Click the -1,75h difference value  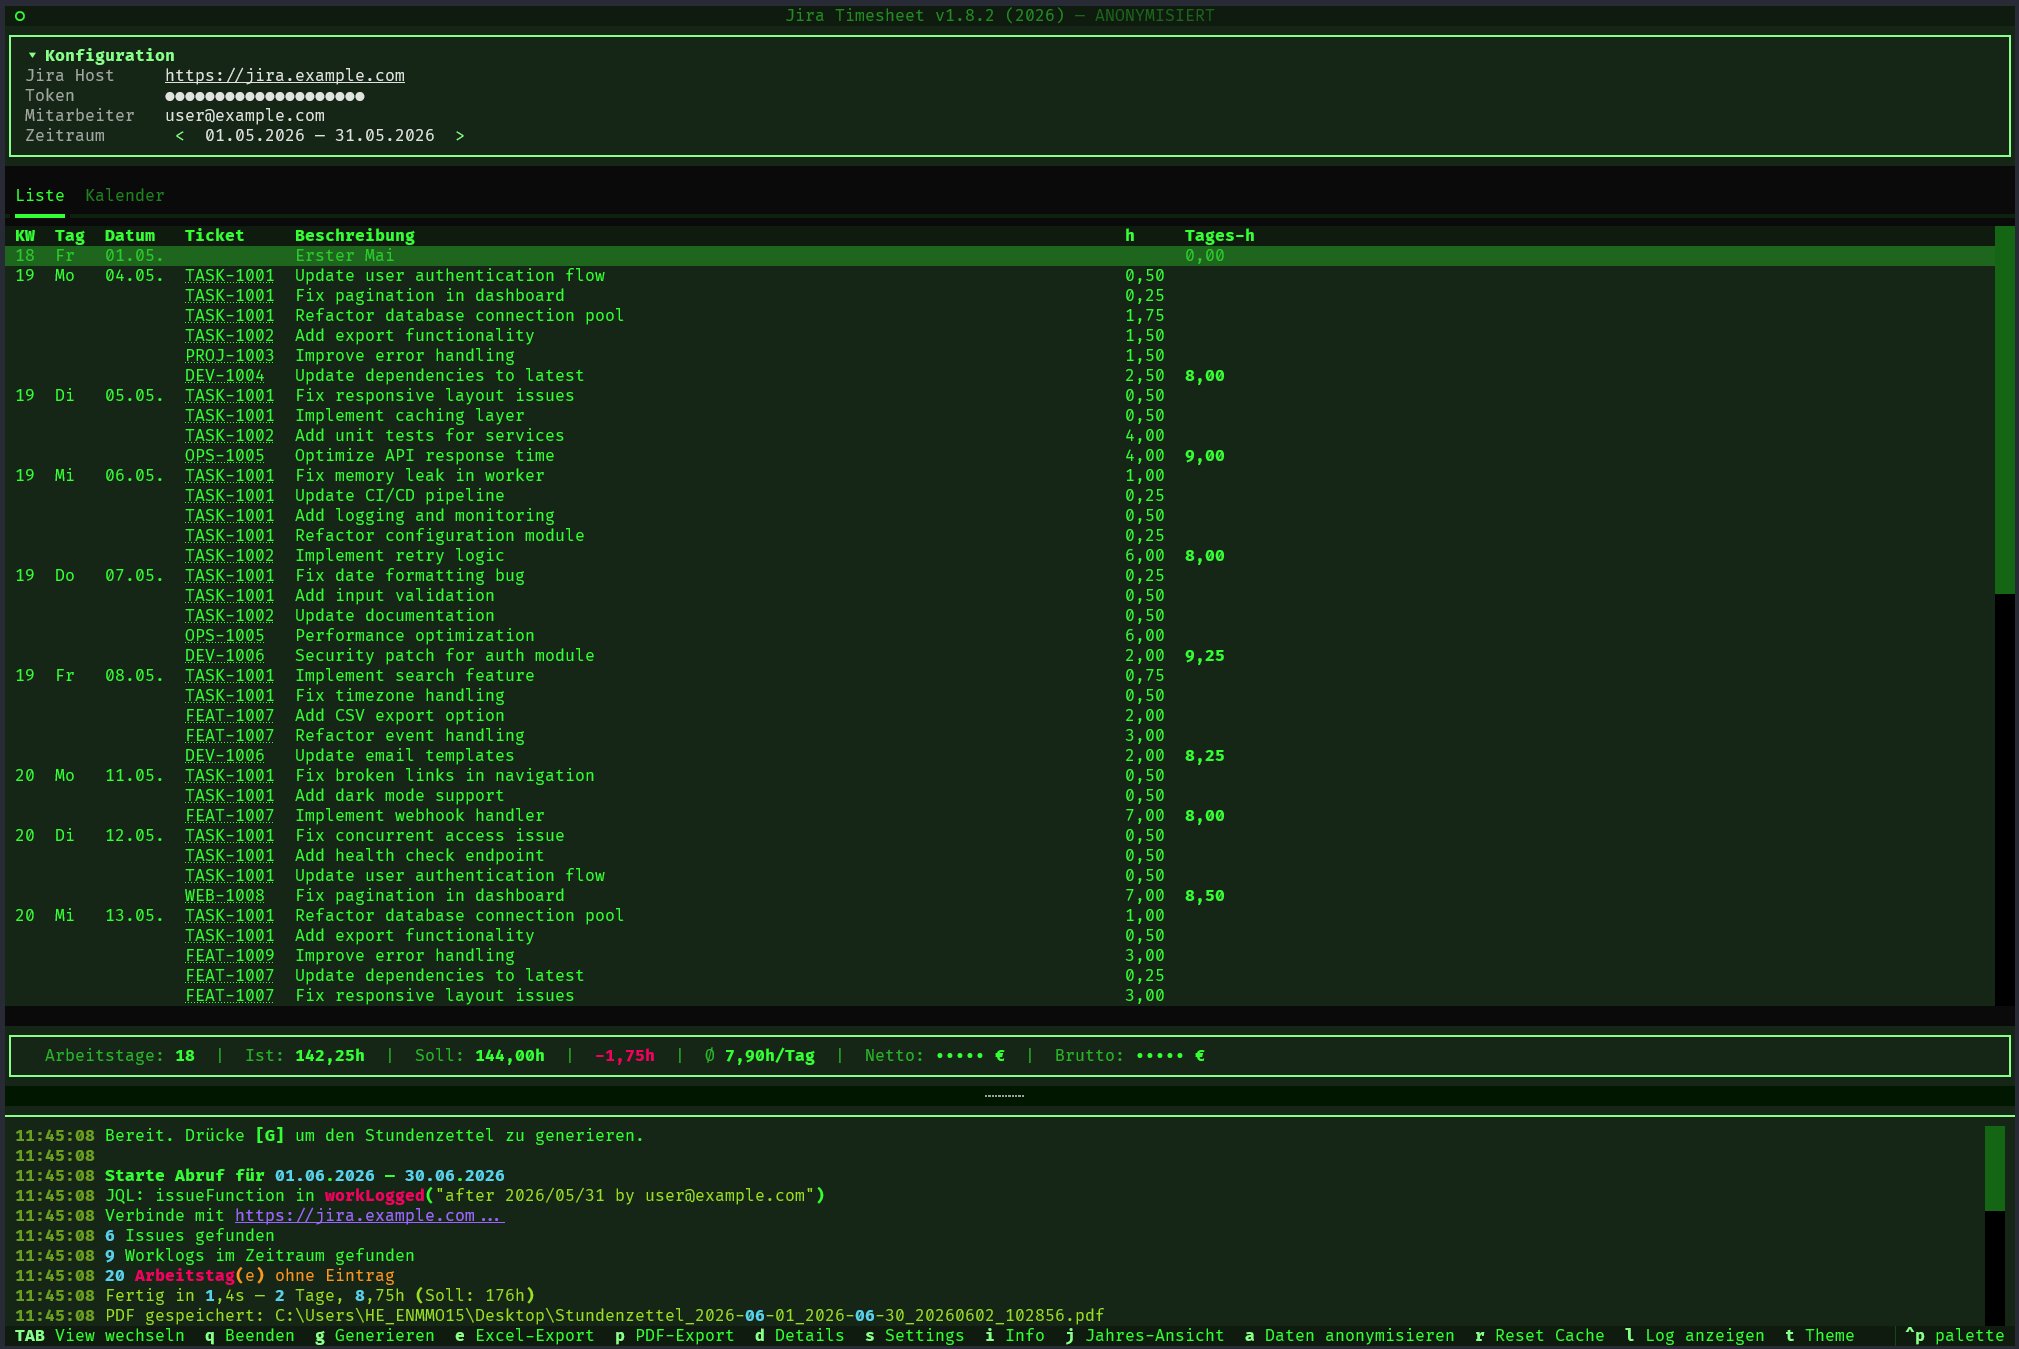625,1055
